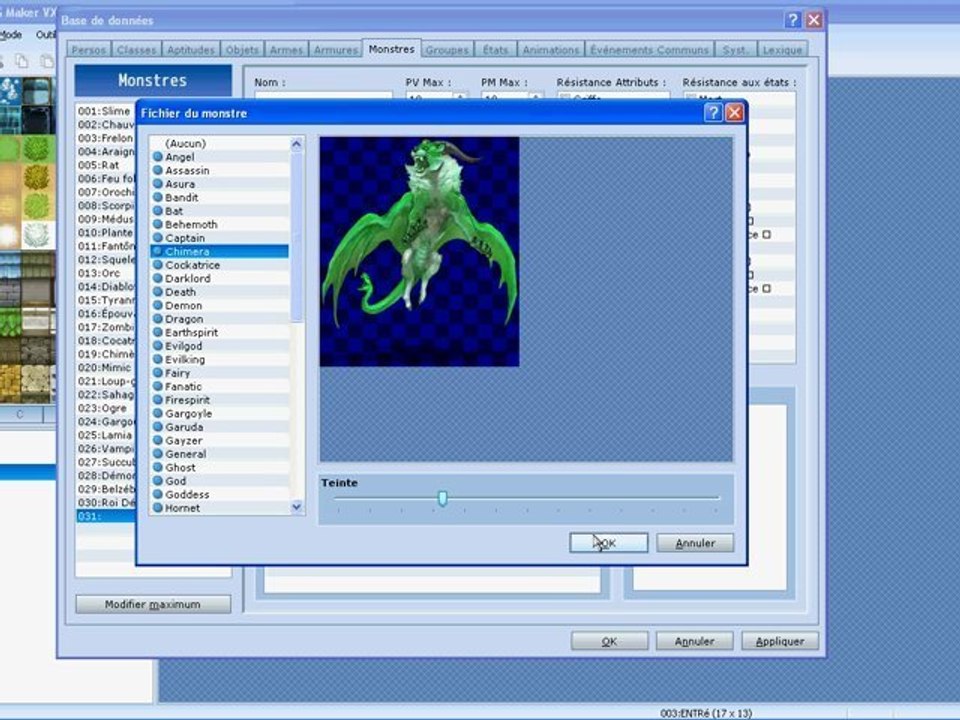Pick the Gargoyle monster file
Image resolution: width=960 pixels, height=720 pixels.
(220, 413)
